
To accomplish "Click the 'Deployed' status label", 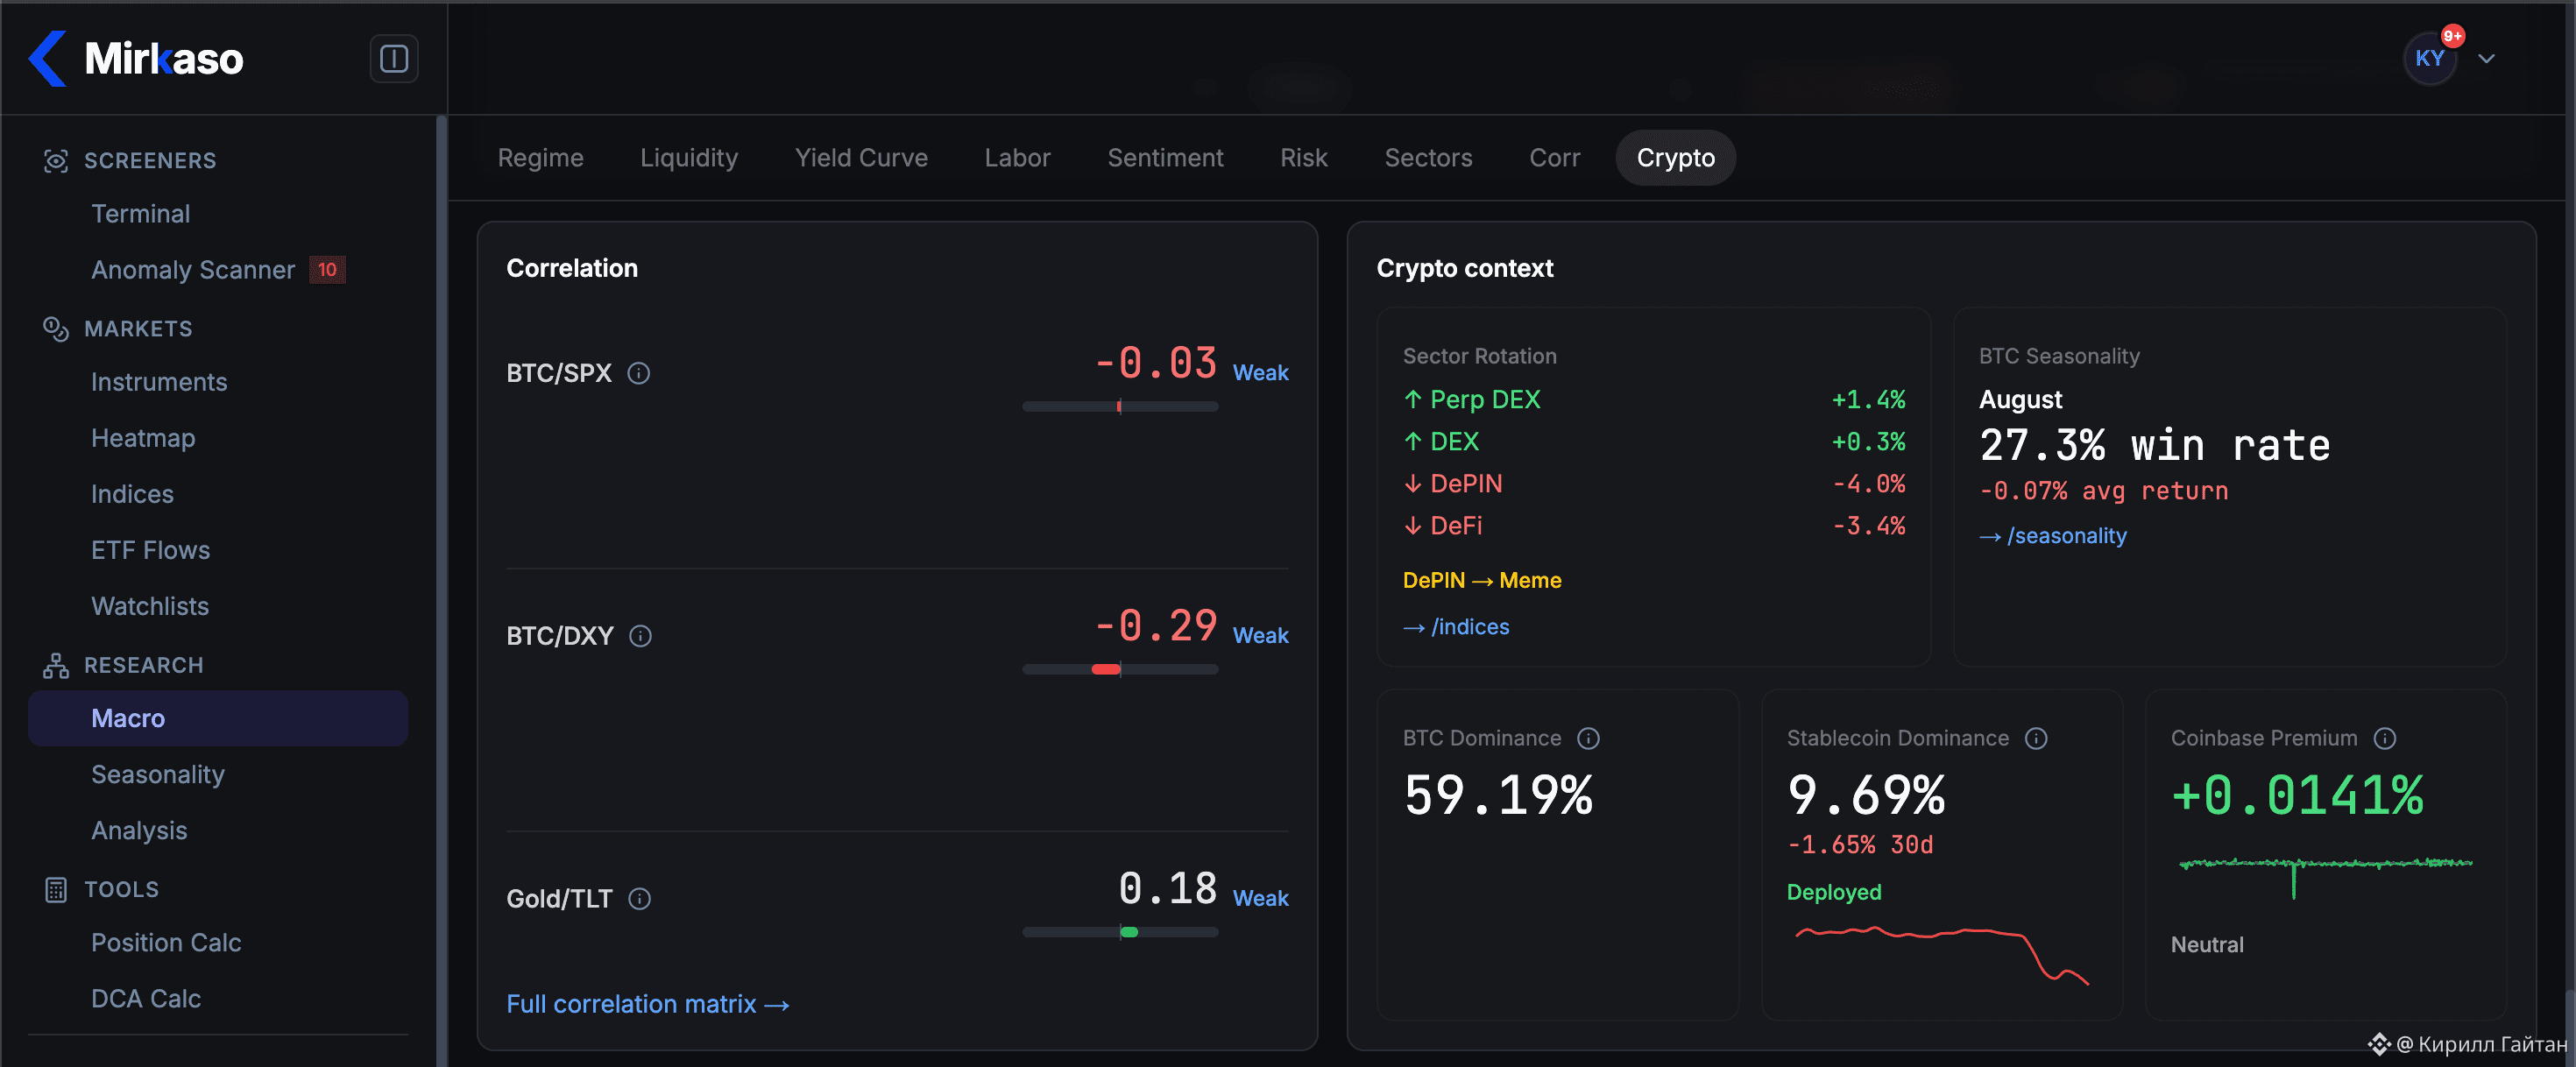I will (1834, 892).
